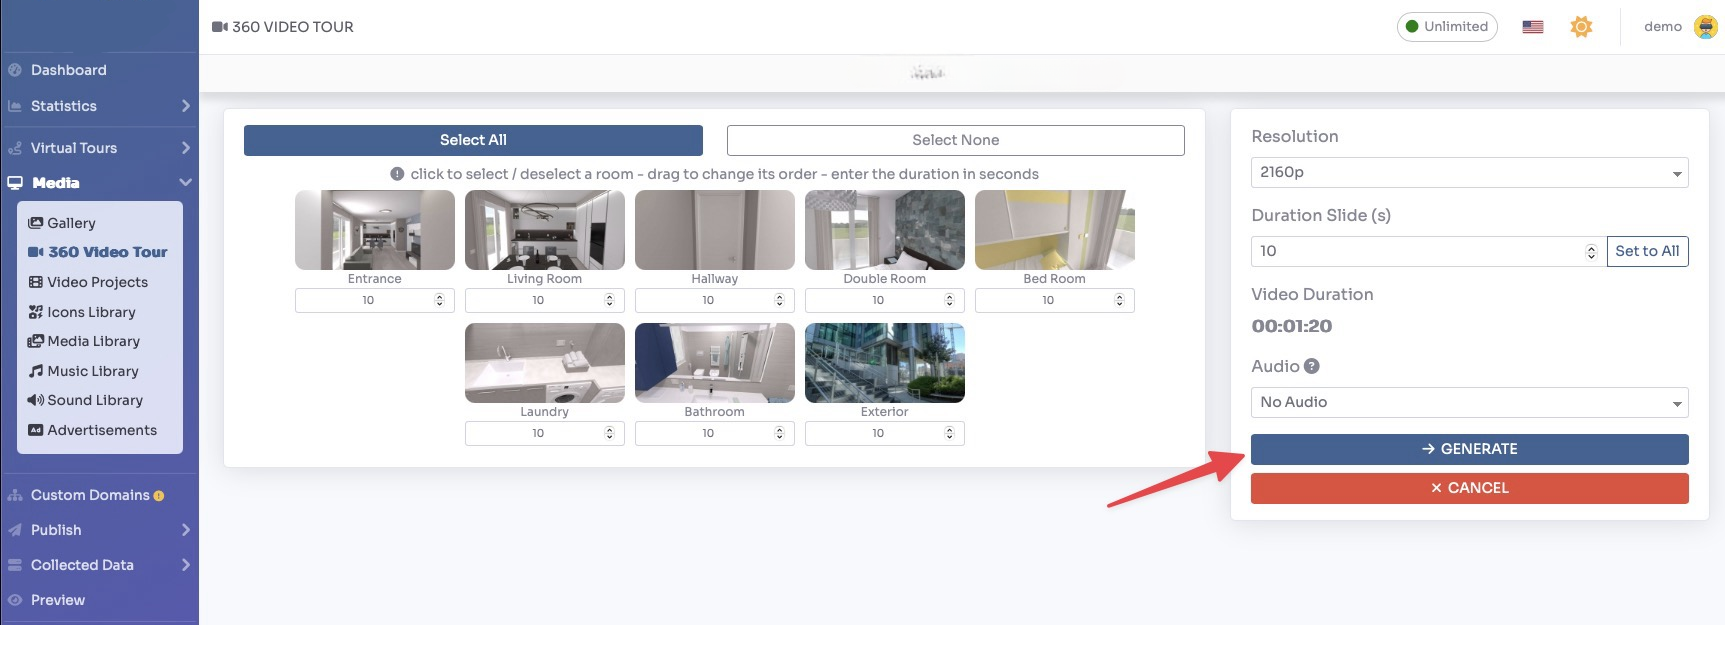Click the Set to All button
Screen dimensions: 1725x672
1647,251
